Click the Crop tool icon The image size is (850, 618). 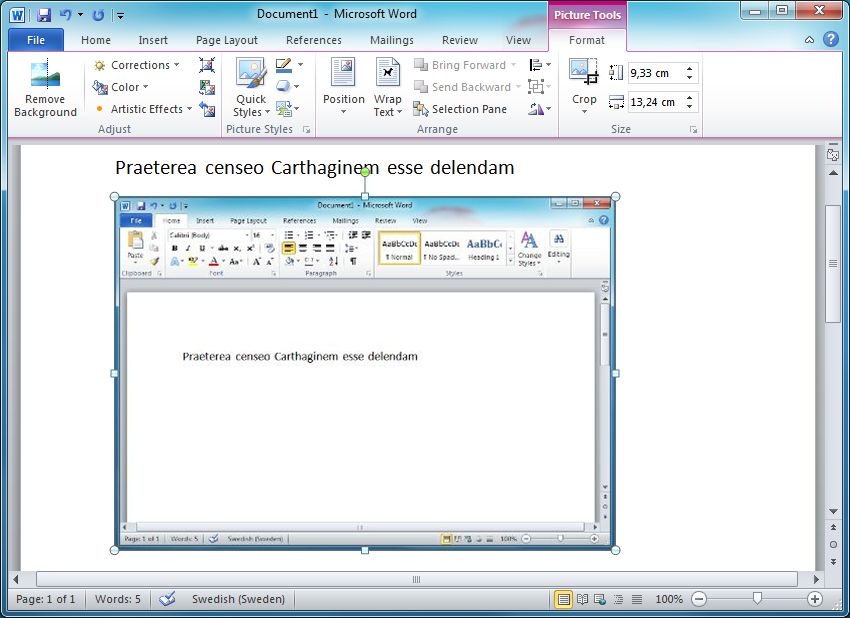[x=583, y=72]
